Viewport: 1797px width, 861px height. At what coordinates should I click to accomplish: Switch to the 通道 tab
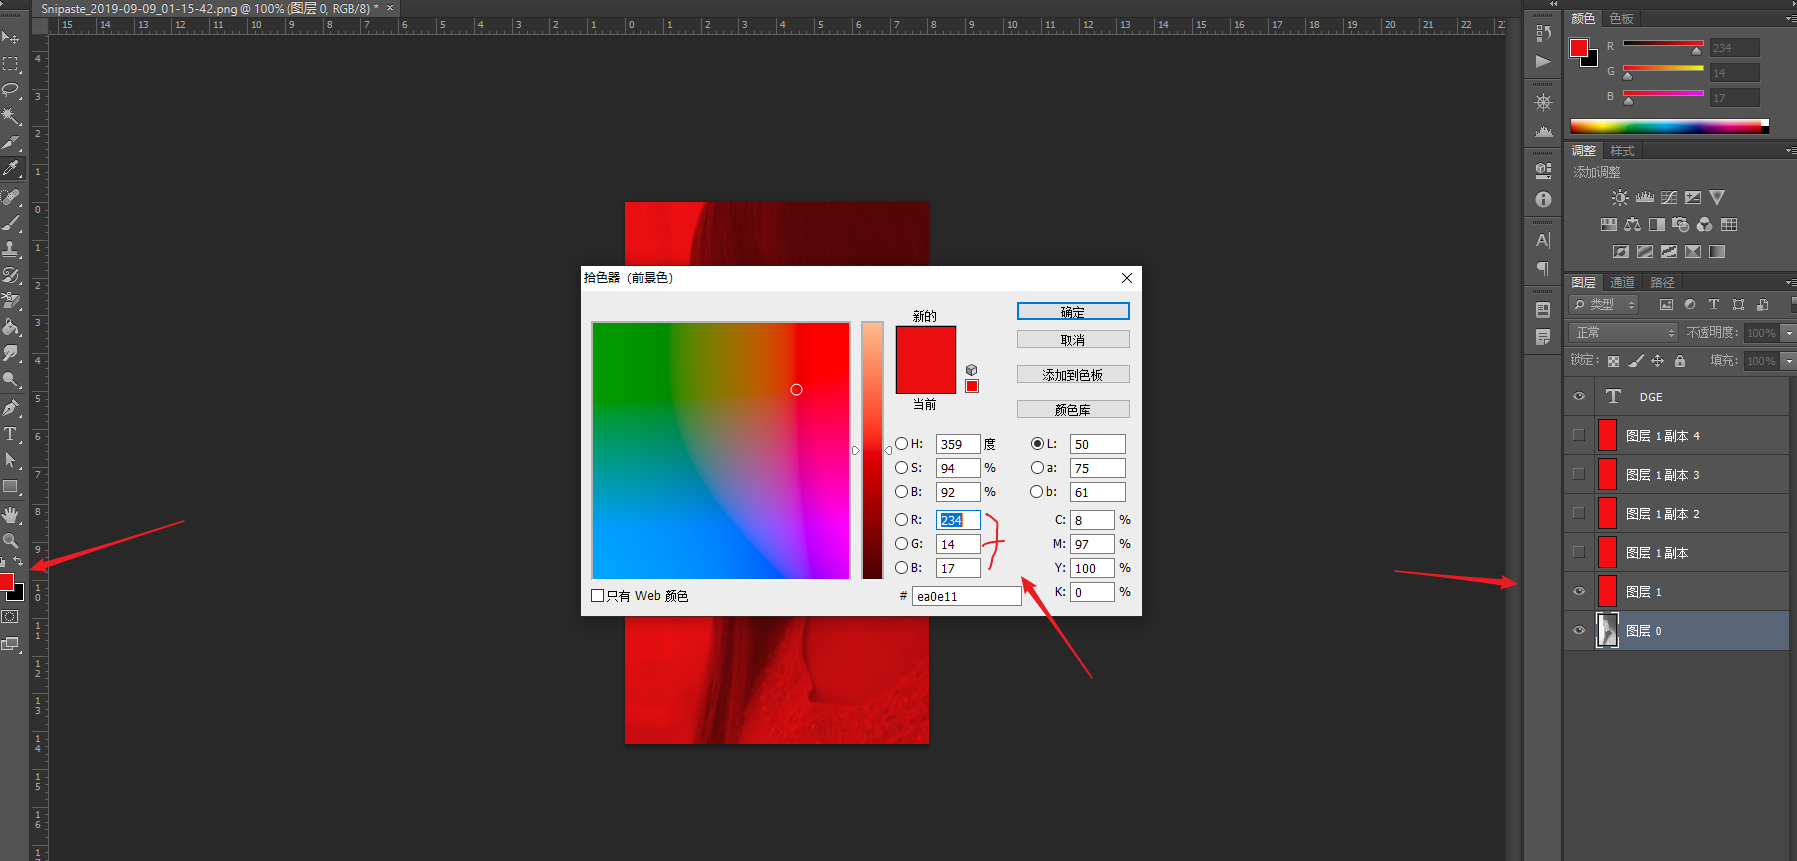(x=1622, y=283)
